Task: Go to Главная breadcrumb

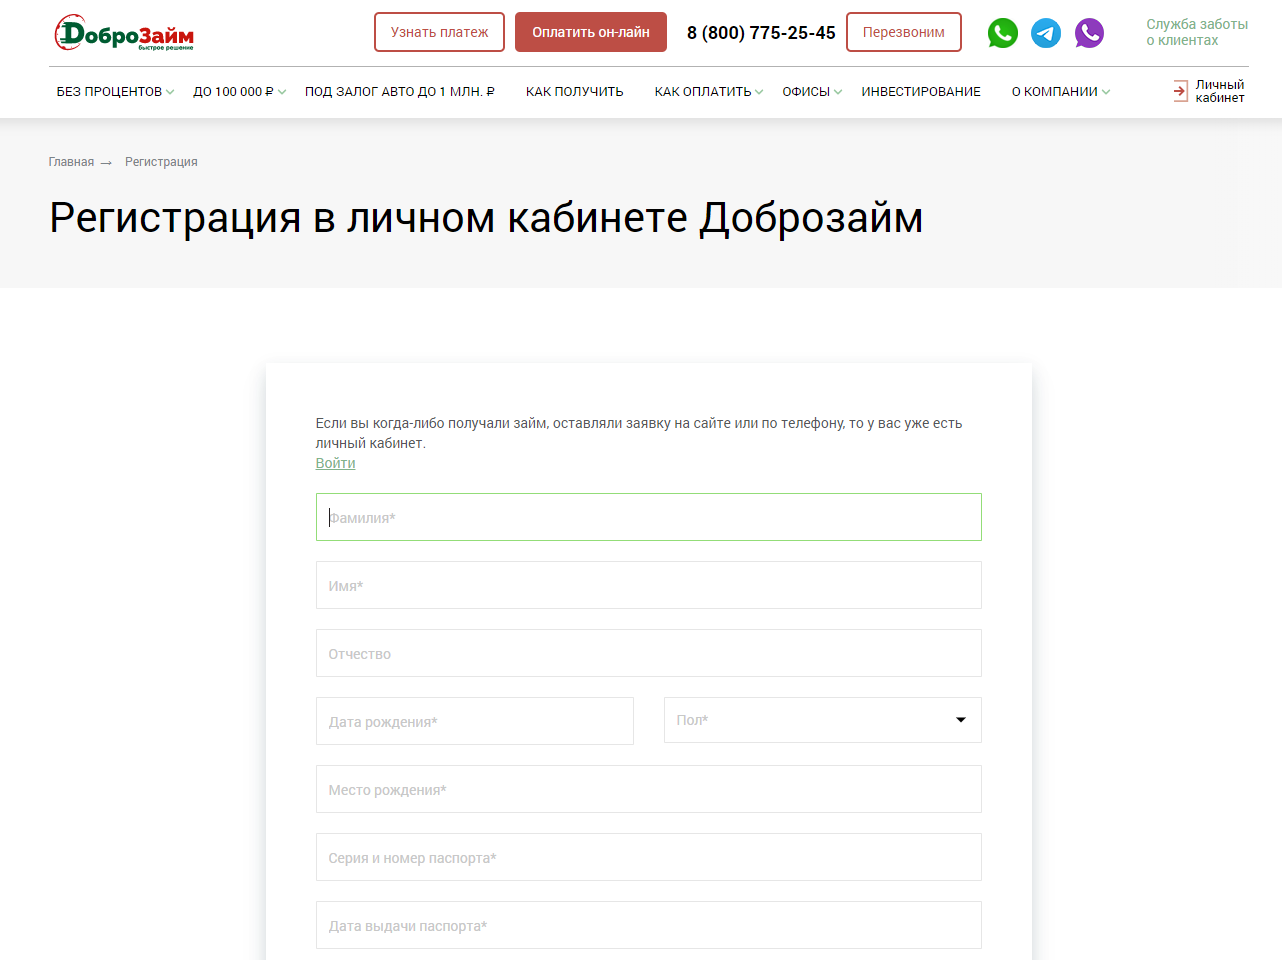Action: (71, 162)
